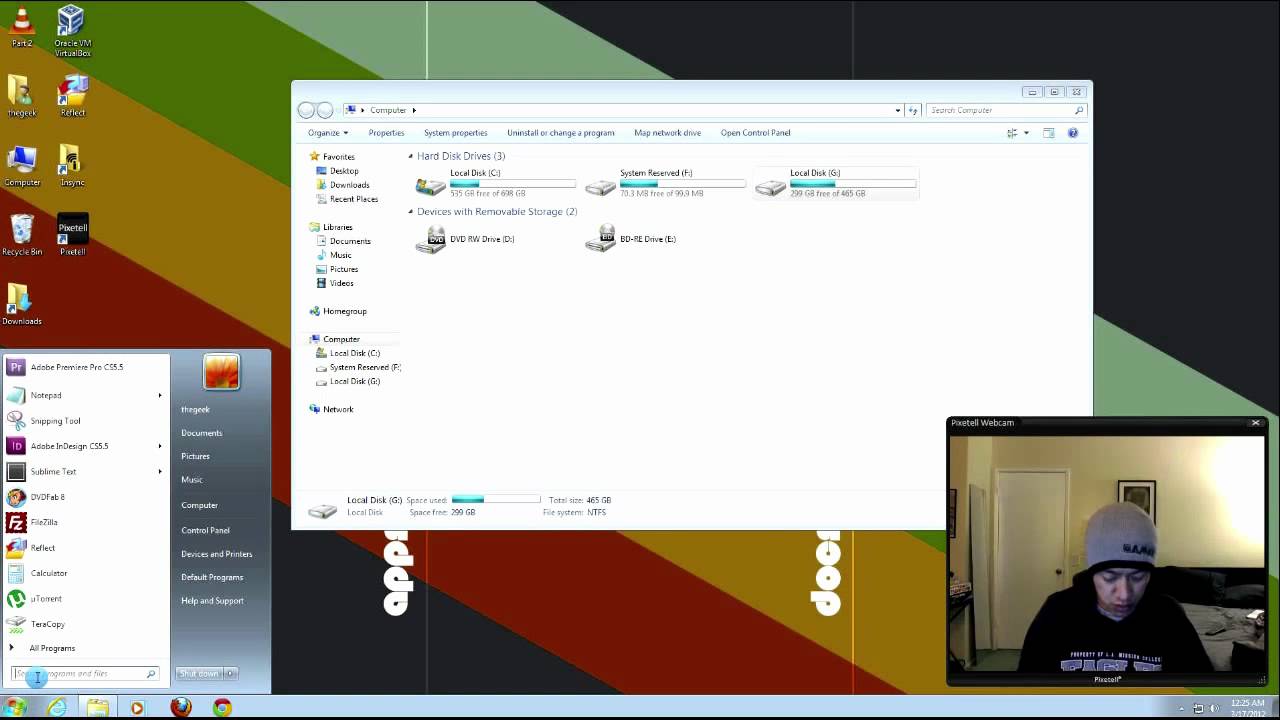Screen dimensions: 1280x720
Task: Click the Shut down button
Action: coord(199,674)
